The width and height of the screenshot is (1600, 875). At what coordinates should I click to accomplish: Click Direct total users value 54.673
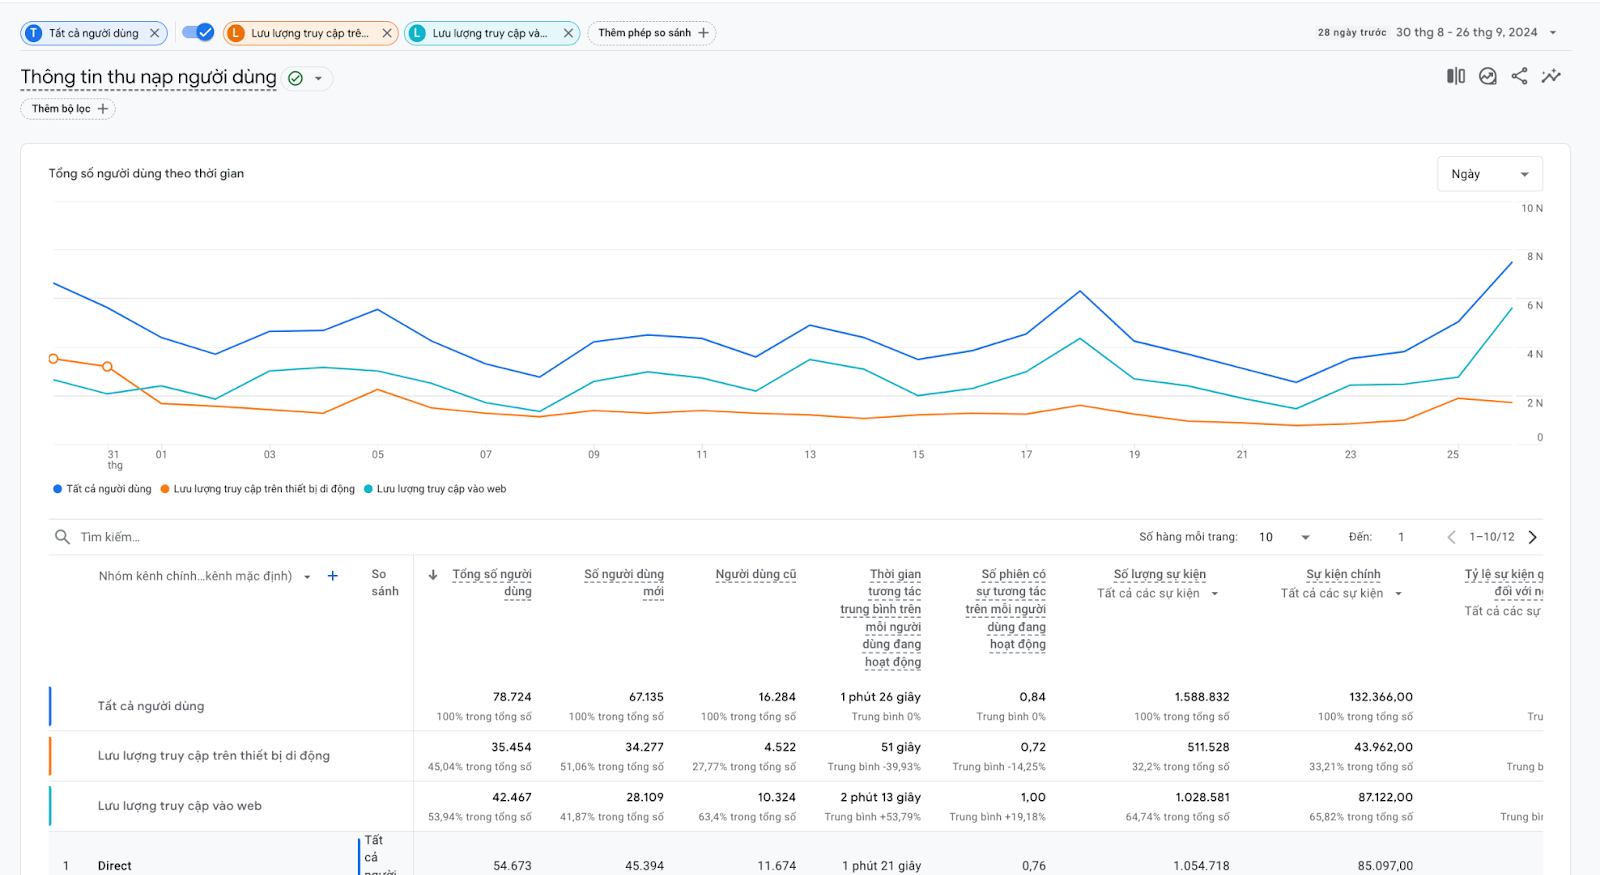tap(512, 866)
